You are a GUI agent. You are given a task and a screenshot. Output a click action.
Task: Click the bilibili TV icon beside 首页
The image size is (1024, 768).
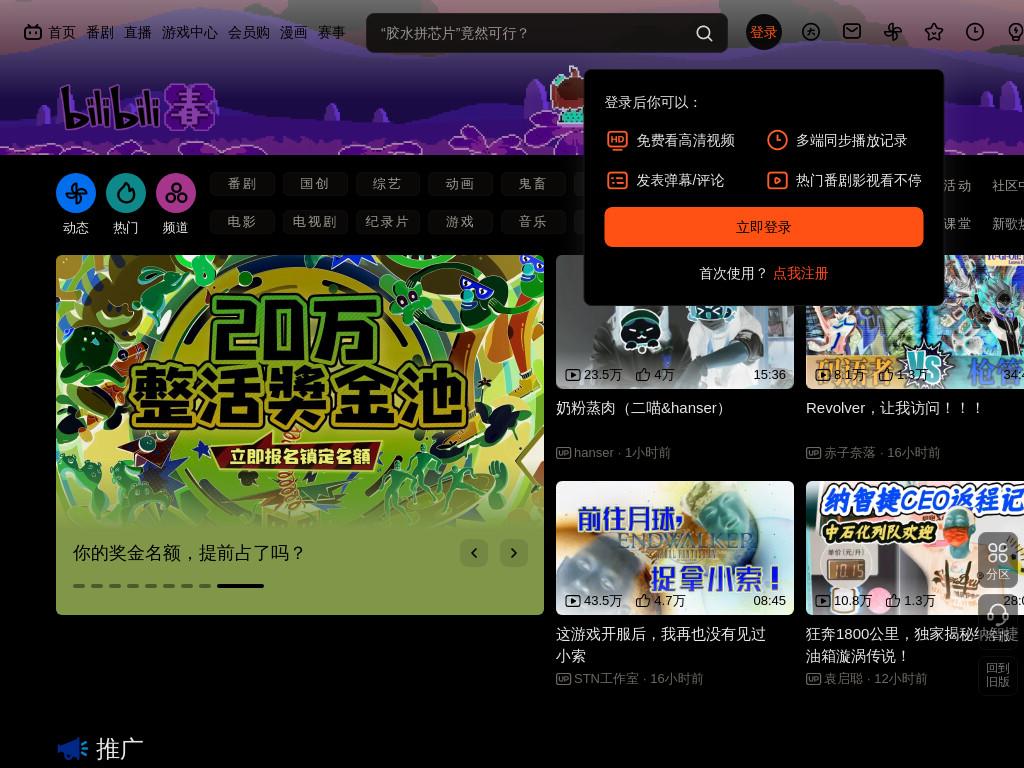click(x=33, y=32)
